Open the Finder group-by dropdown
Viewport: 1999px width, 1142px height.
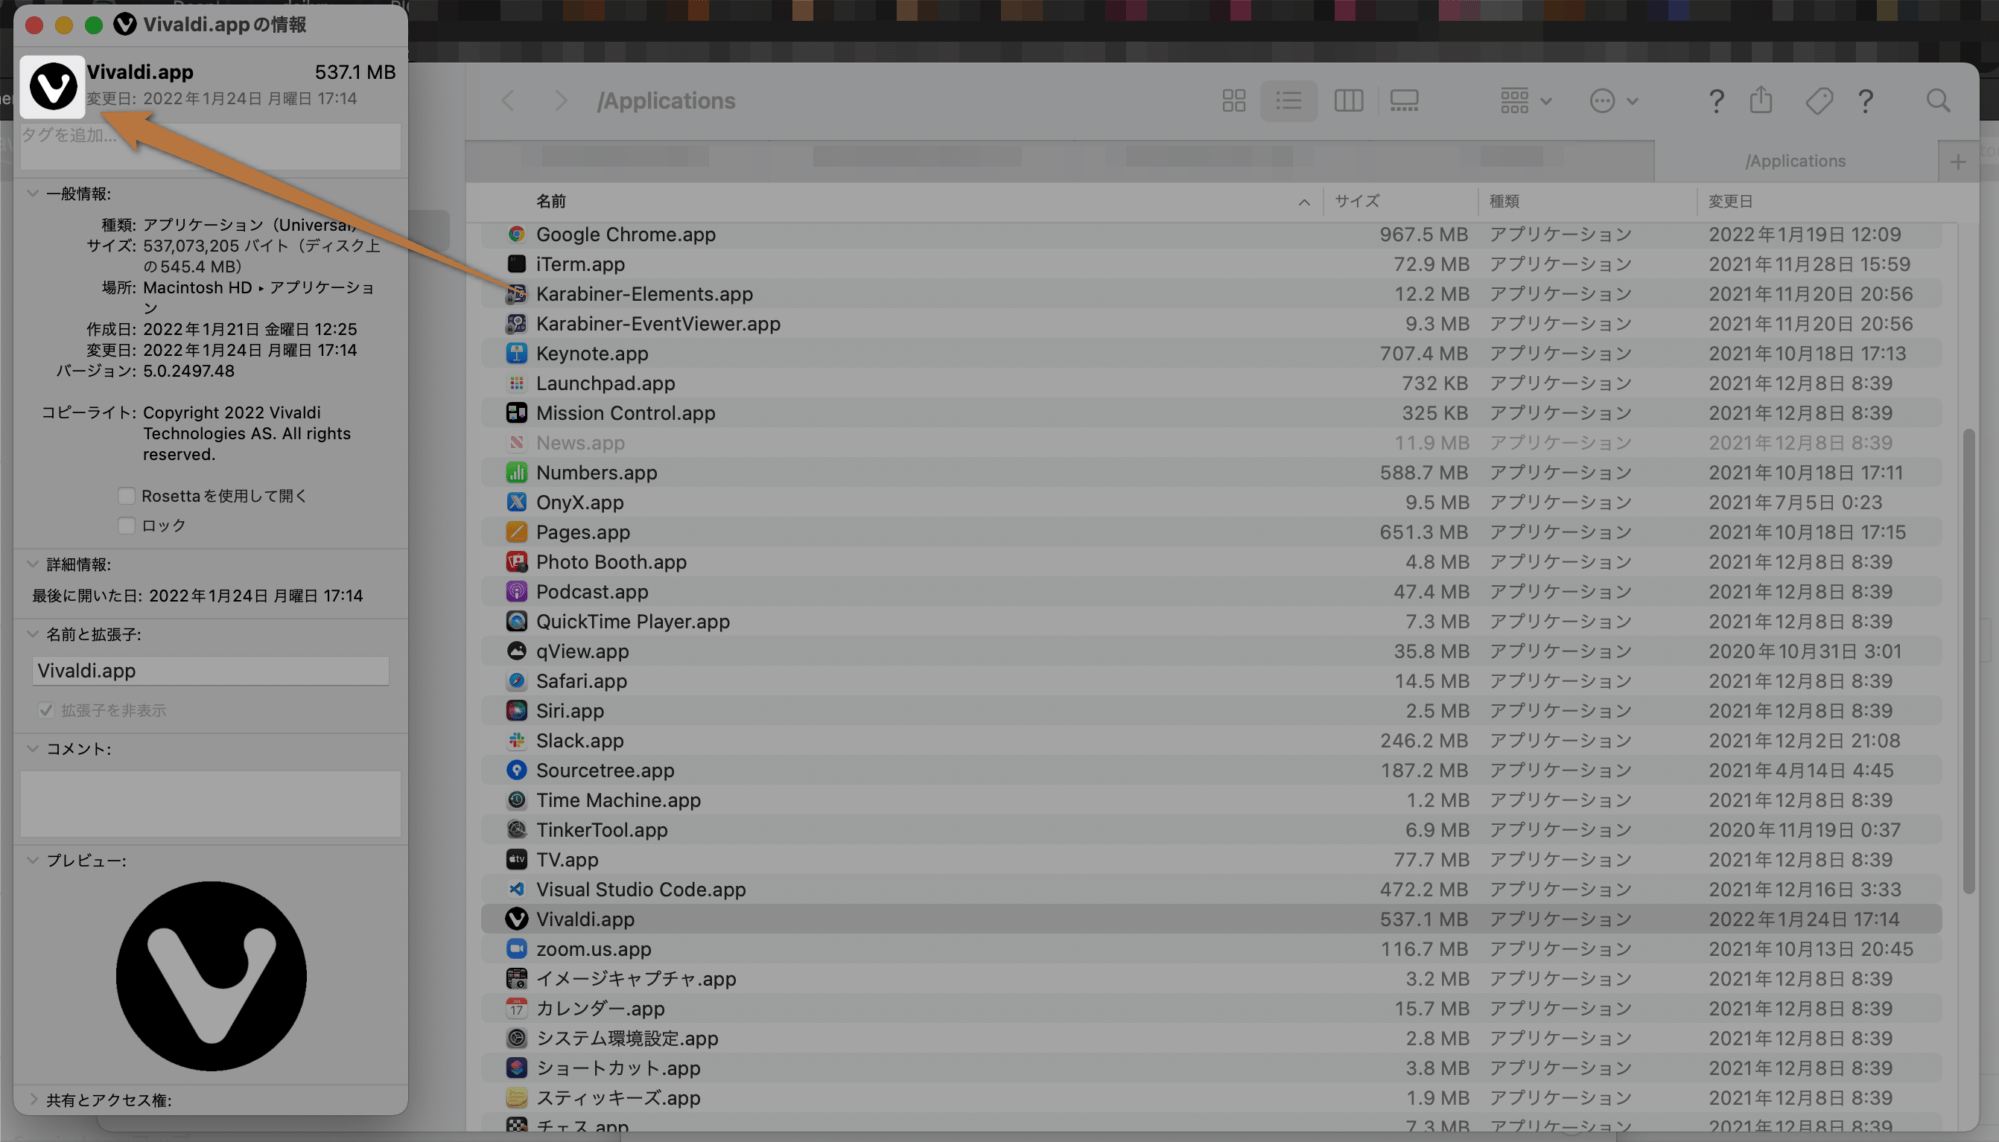point(1525,101)
